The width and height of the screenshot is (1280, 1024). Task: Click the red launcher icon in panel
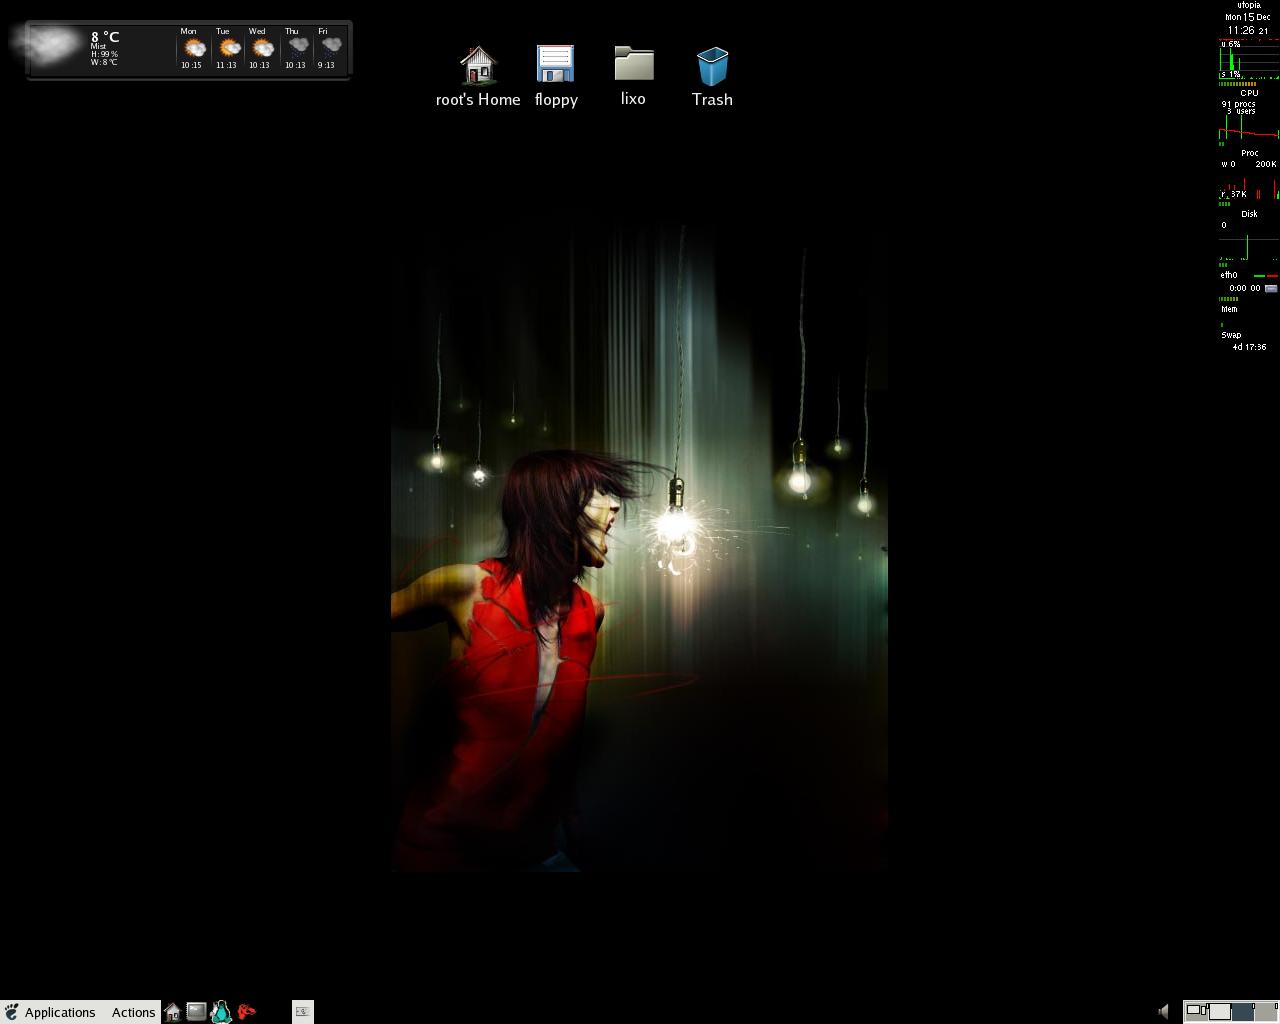(x=246, y=1012)
